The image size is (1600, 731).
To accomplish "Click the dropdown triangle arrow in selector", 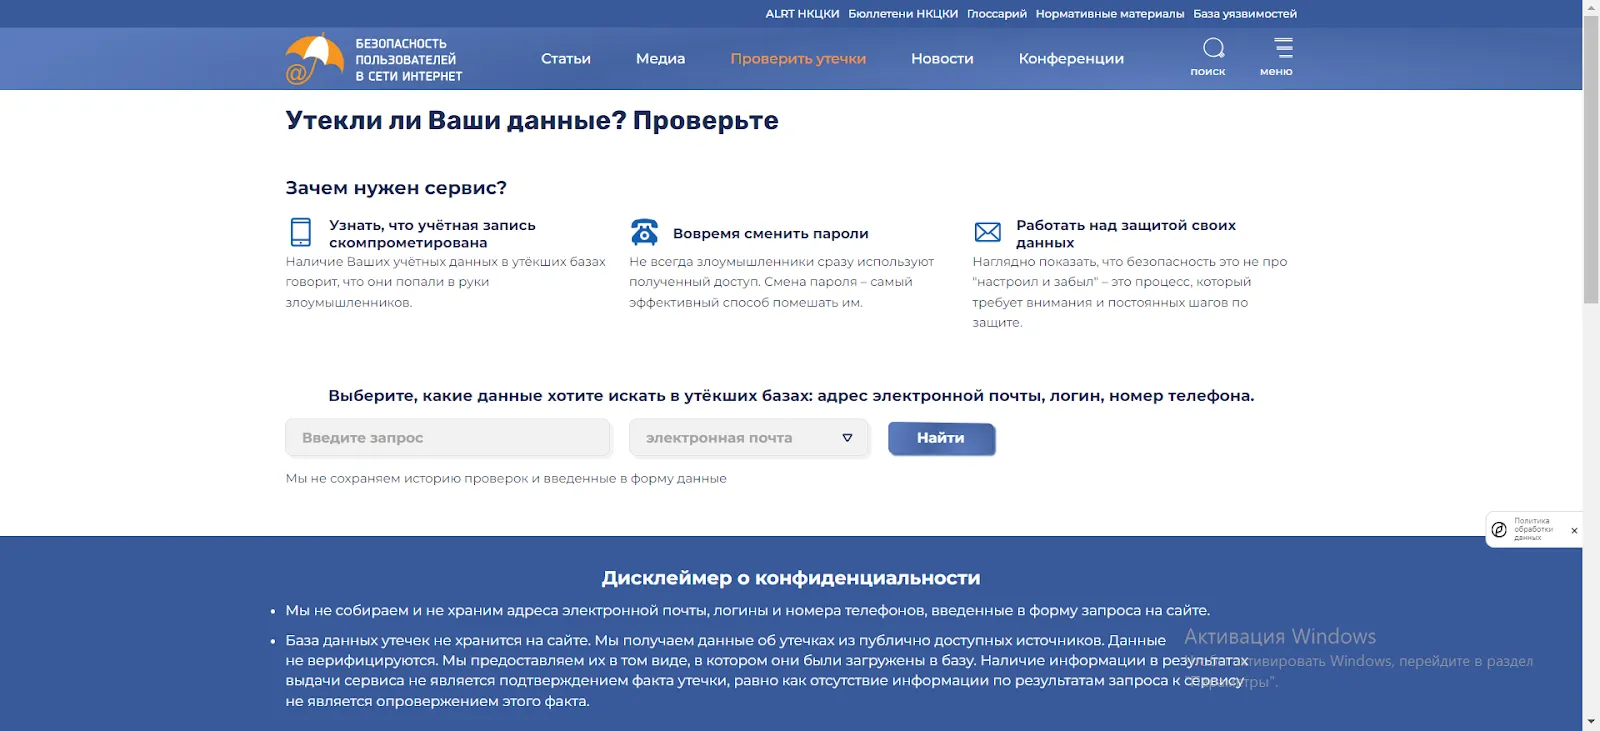I will click(x=847, y=438).
